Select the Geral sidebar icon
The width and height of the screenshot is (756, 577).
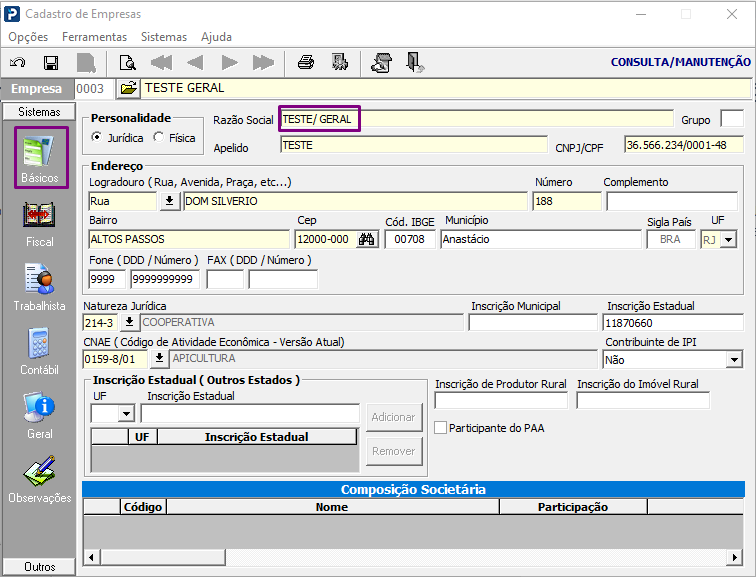point(40,416)
